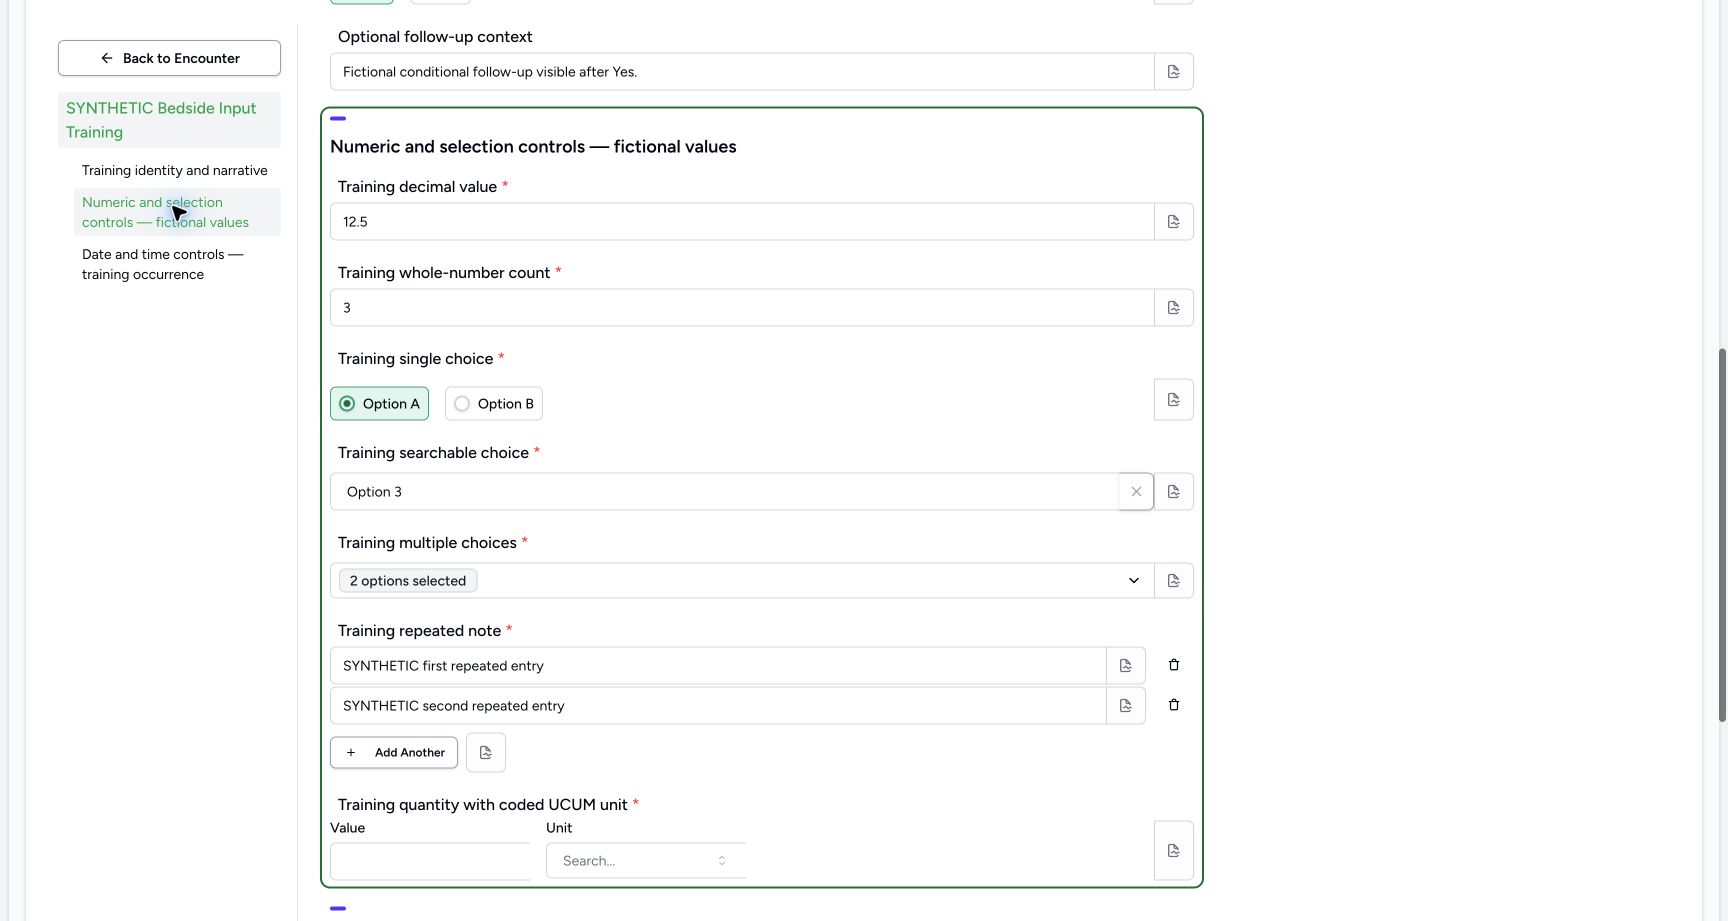
Task: Delete the SYNTHETIC first repeated entry
Action: [1174, 665]
